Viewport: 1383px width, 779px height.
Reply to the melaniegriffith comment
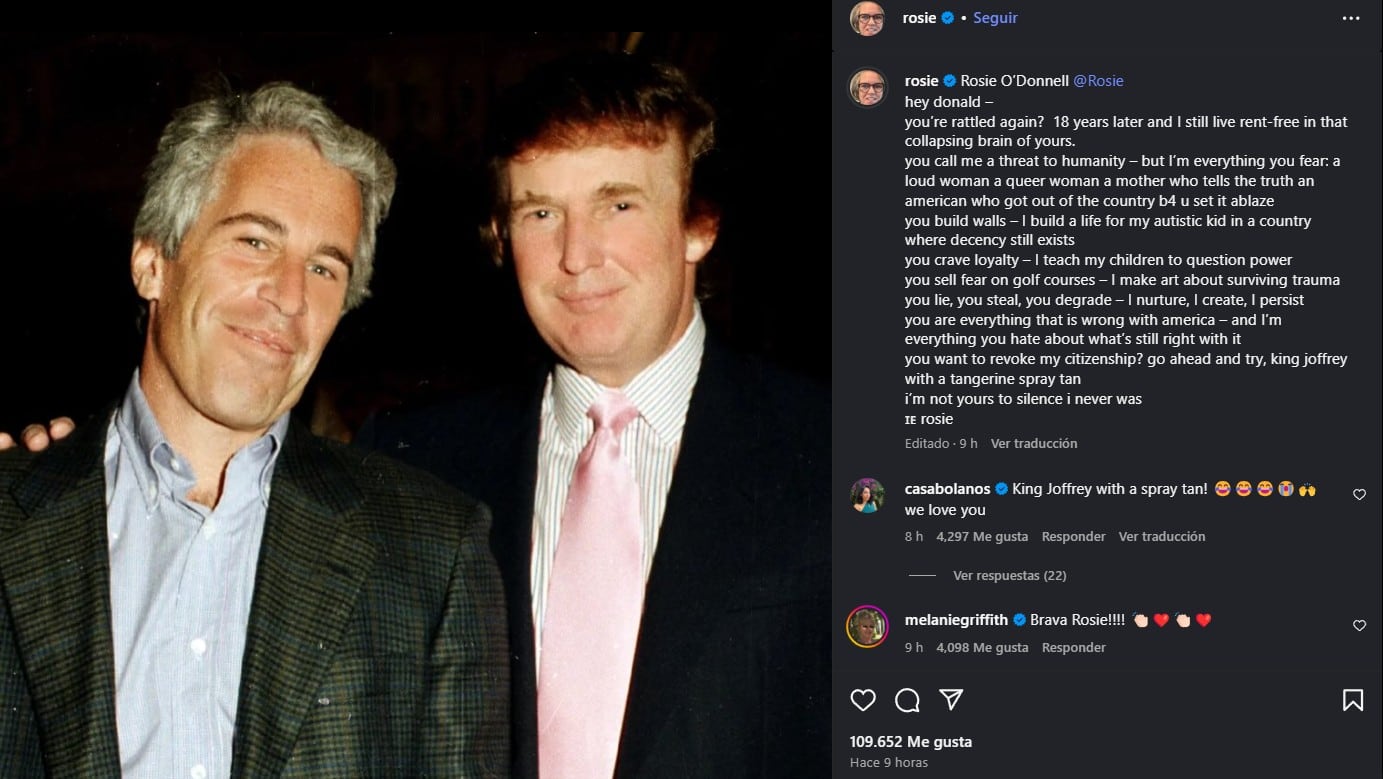click(x=1073, y=647)
